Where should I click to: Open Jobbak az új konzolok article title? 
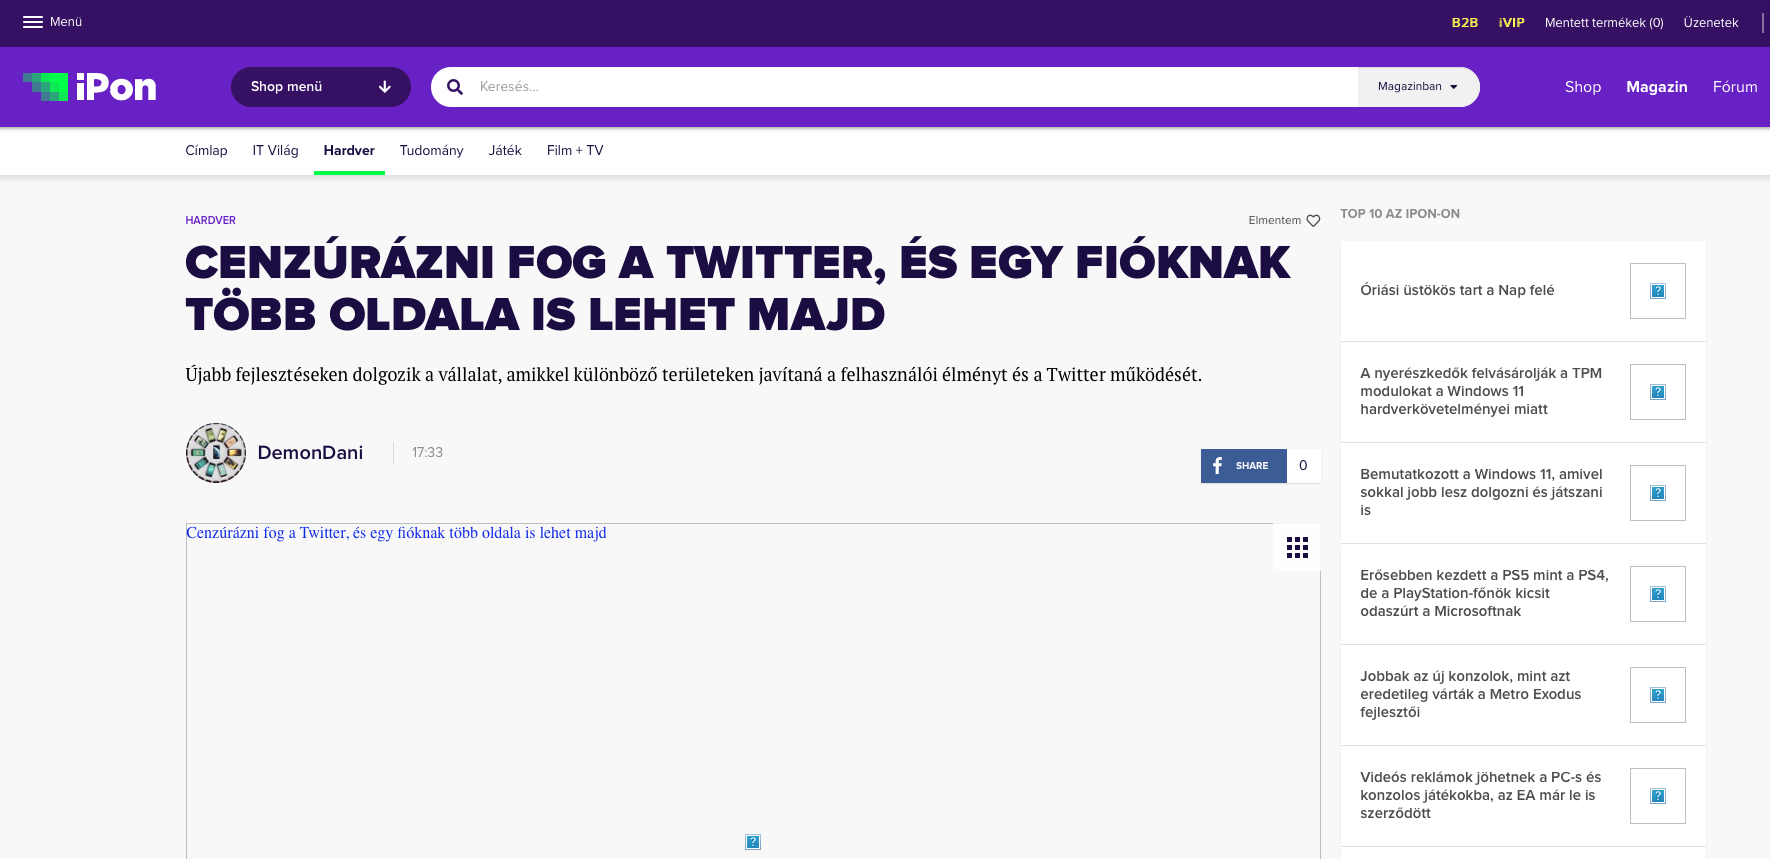[1470, 695]
